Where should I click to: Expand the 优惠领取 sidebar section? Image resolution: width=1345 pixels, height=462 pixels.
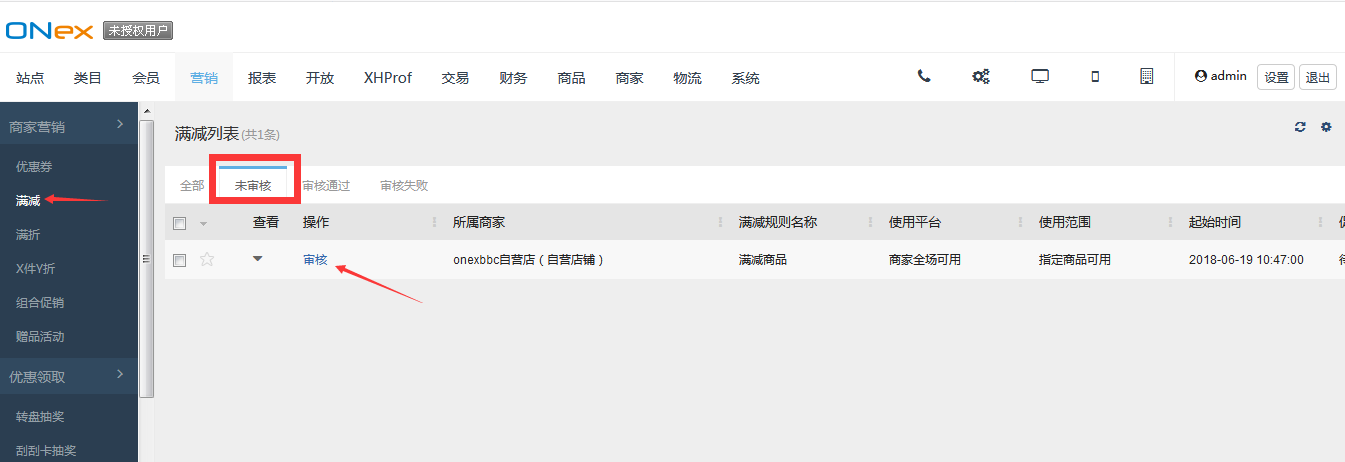pyautogui.click(x=69, y=376)
